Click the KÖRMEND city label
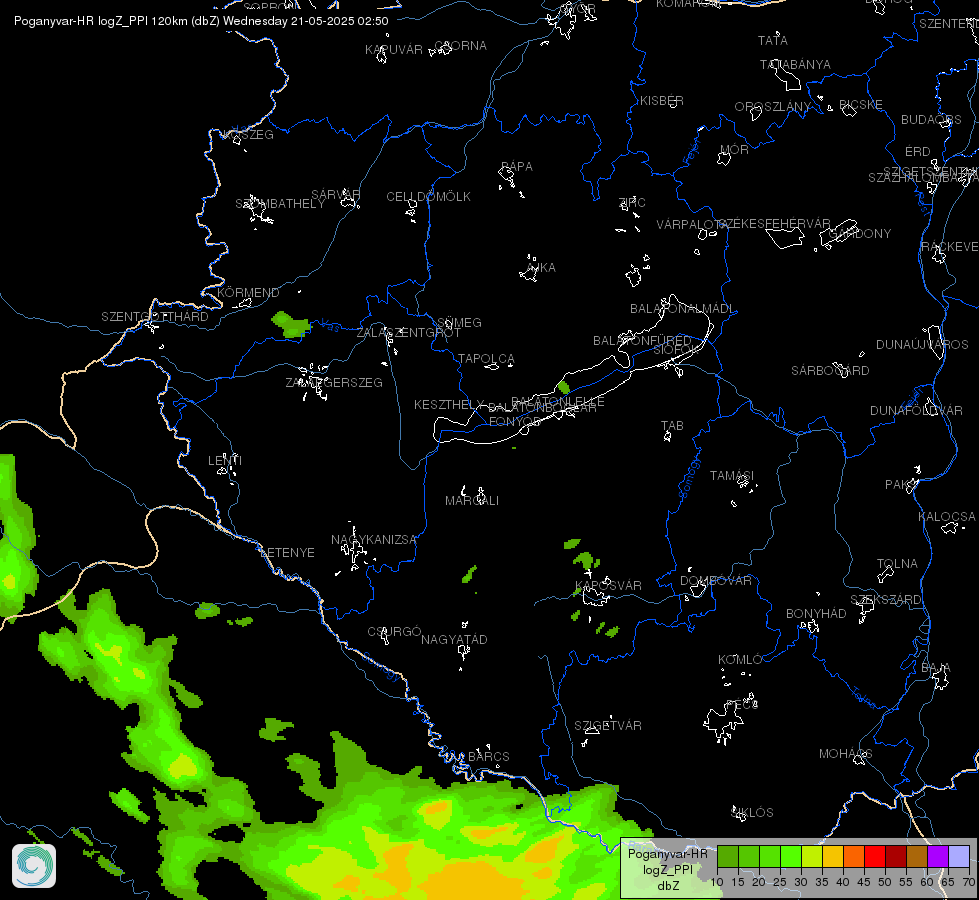The height and width of the screenshot is (900, 979). [248, 292]
